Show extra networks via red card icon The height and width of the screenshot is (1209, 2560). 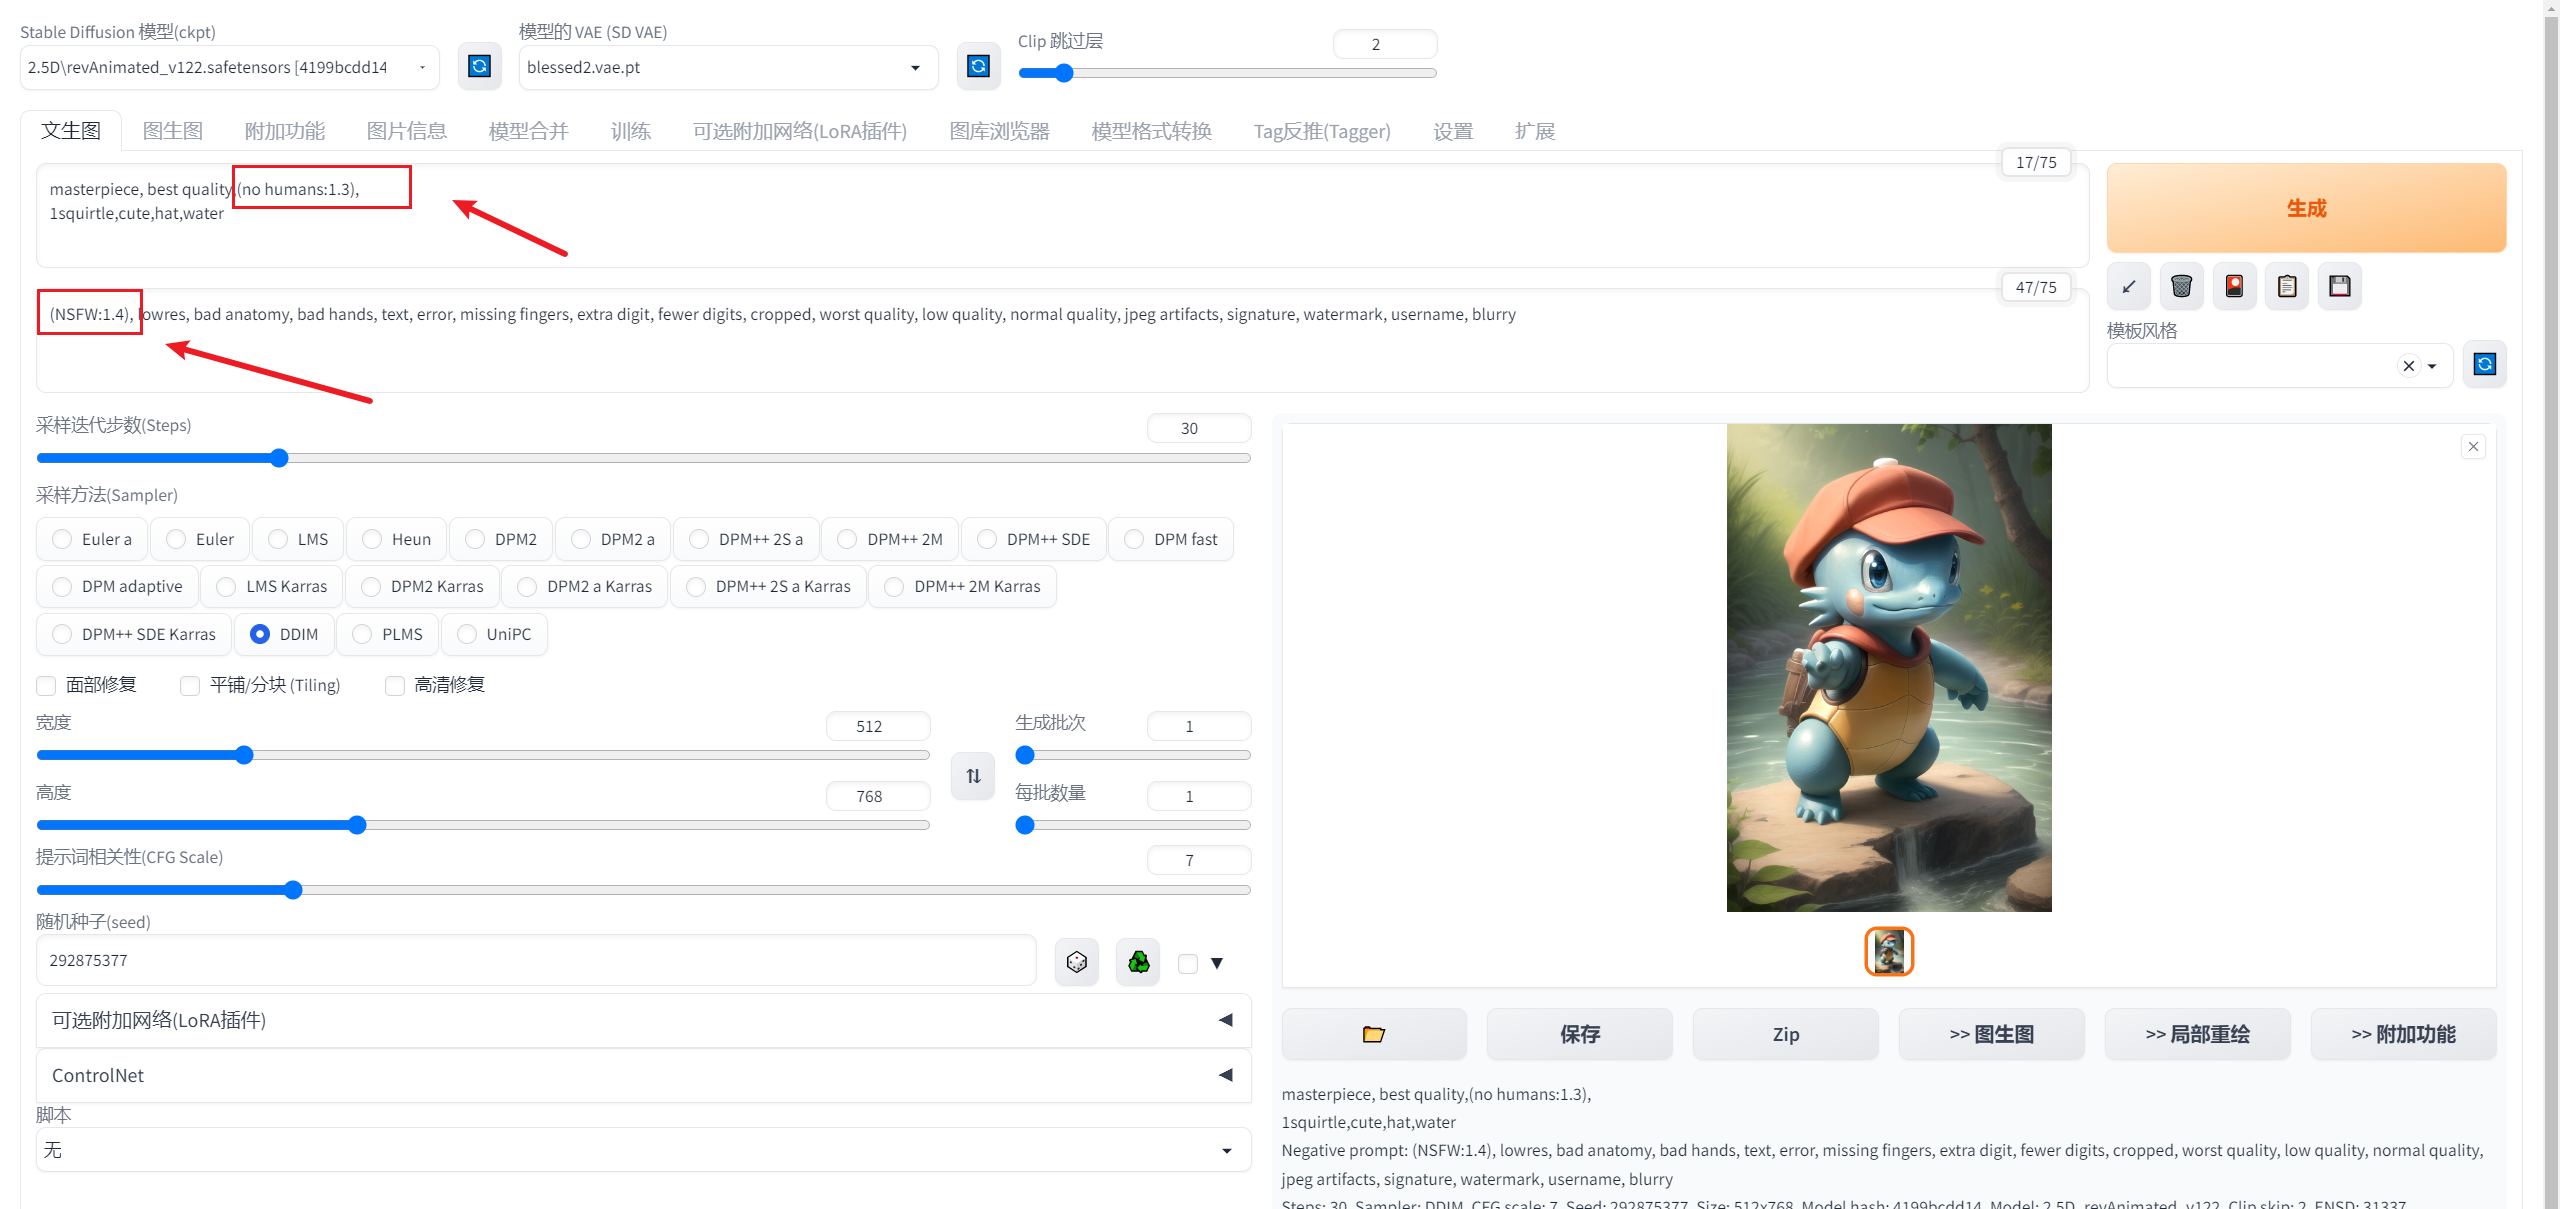pos(2234,287)
